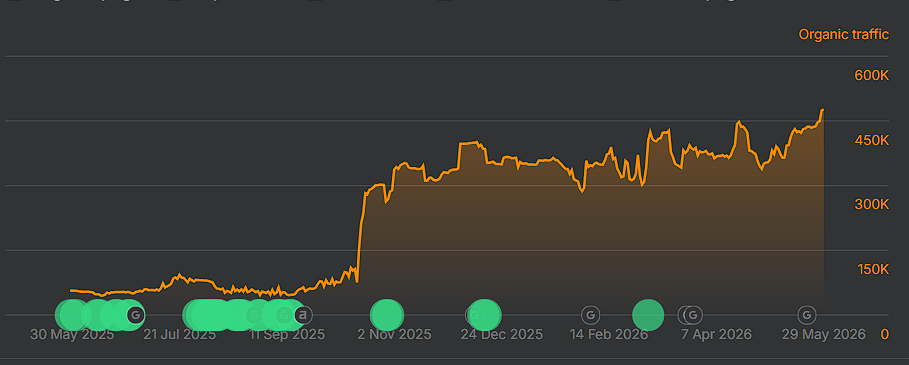Click the 2 Nov 2025 date label
909x365 pixels.
click(394, 335)
